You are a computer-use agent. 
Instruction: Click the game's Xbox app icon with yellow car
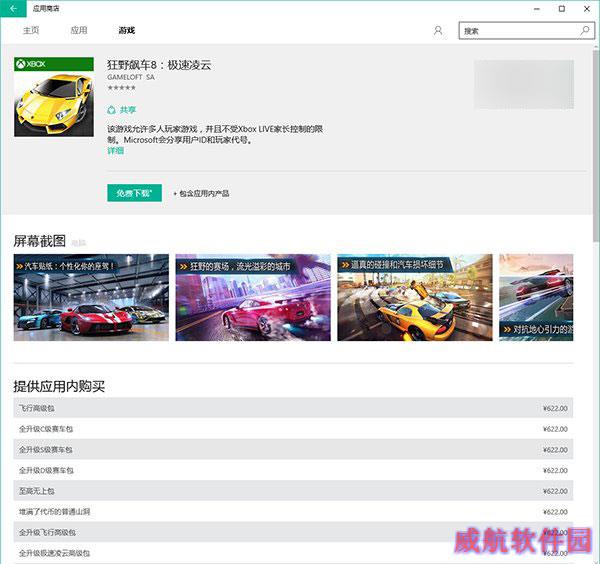(54, 97)
